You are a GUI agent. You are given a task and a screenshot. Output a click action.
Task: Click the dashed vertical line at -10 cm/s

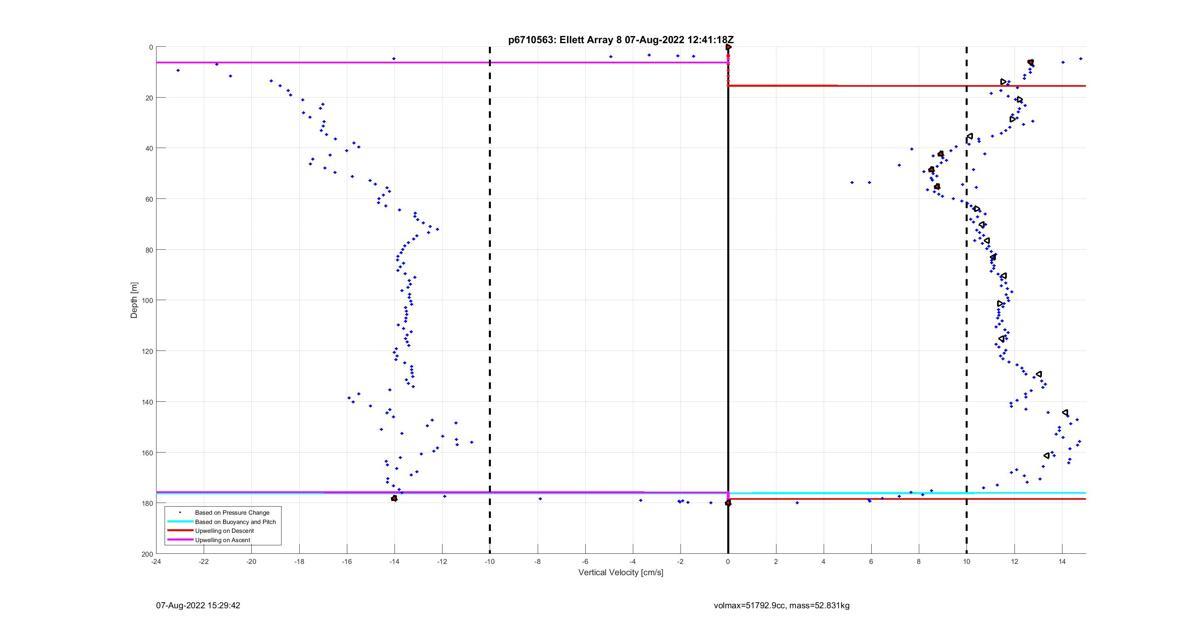click(x=490, y=300)
